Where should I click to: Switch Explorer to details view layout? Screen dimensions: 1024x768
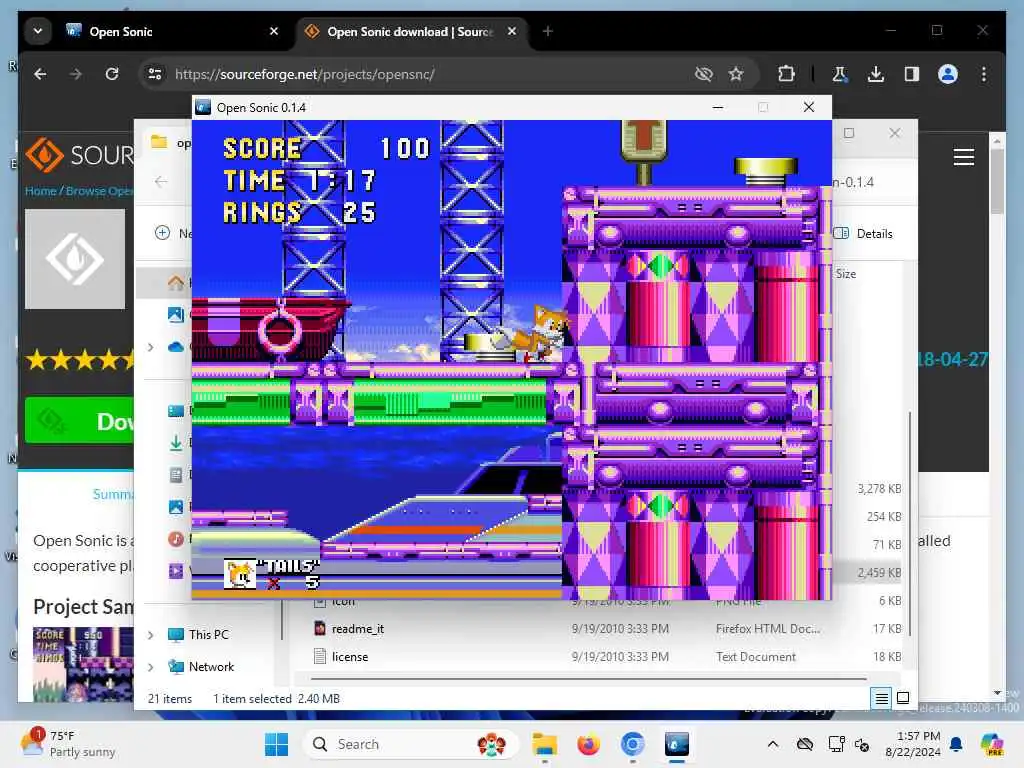881,698
